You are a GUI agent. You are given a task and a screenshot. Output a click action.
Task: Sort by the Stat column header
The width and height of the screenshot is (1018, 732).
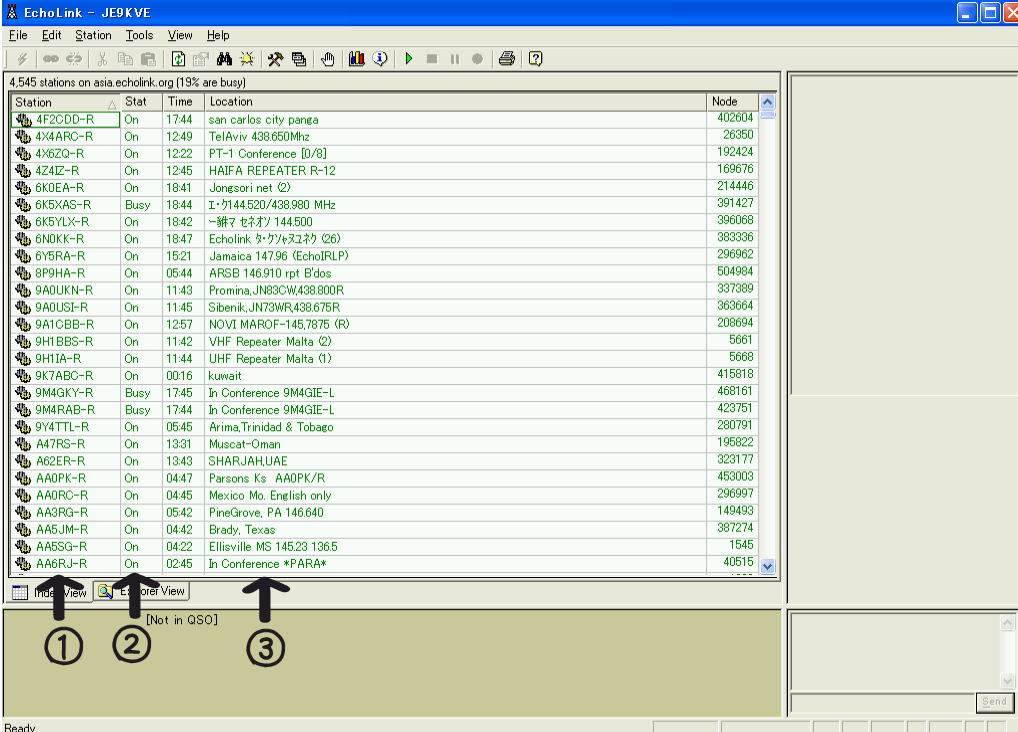click(142, 102)
